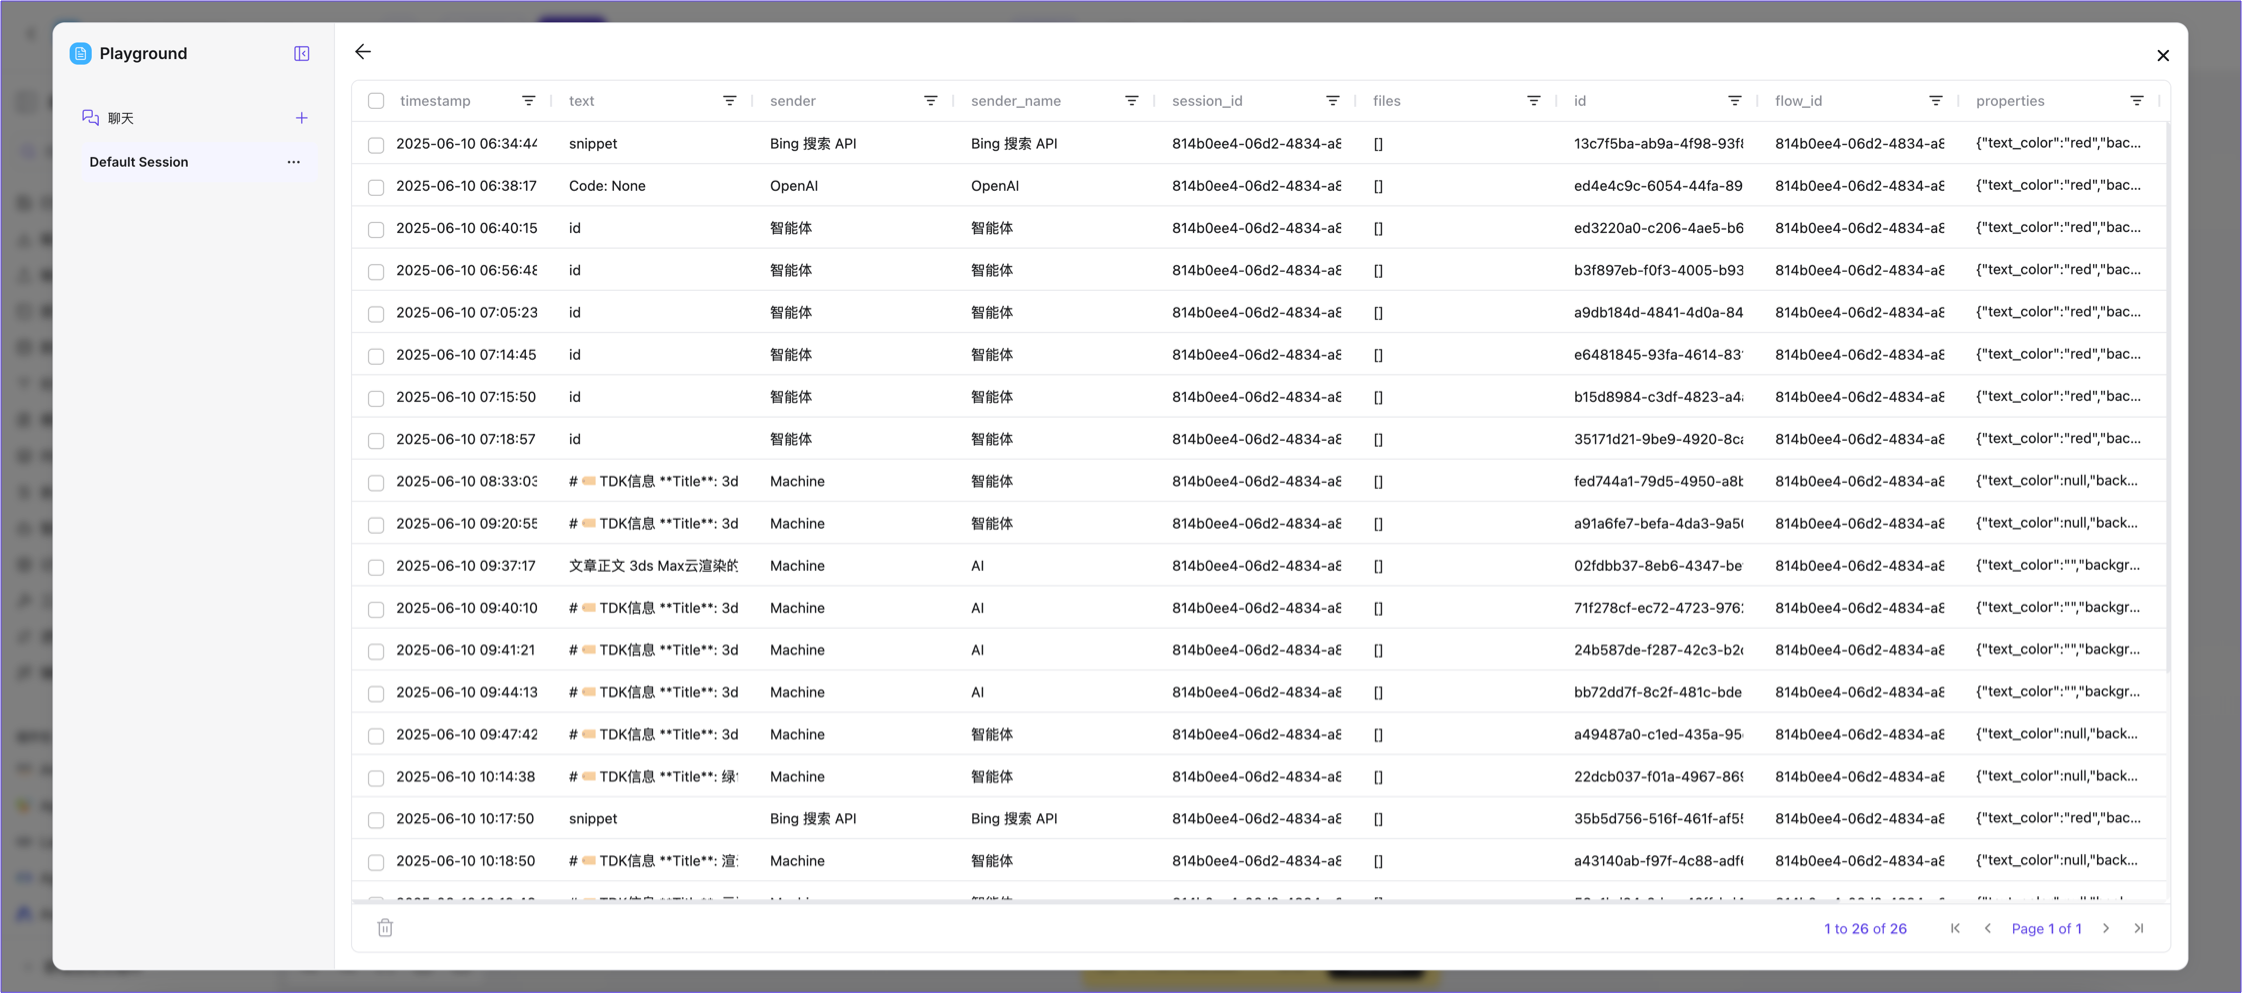Click the 文章正文 3ds Max text cell
Viewport: 2242px width, 993px height.
pos(653,566)
